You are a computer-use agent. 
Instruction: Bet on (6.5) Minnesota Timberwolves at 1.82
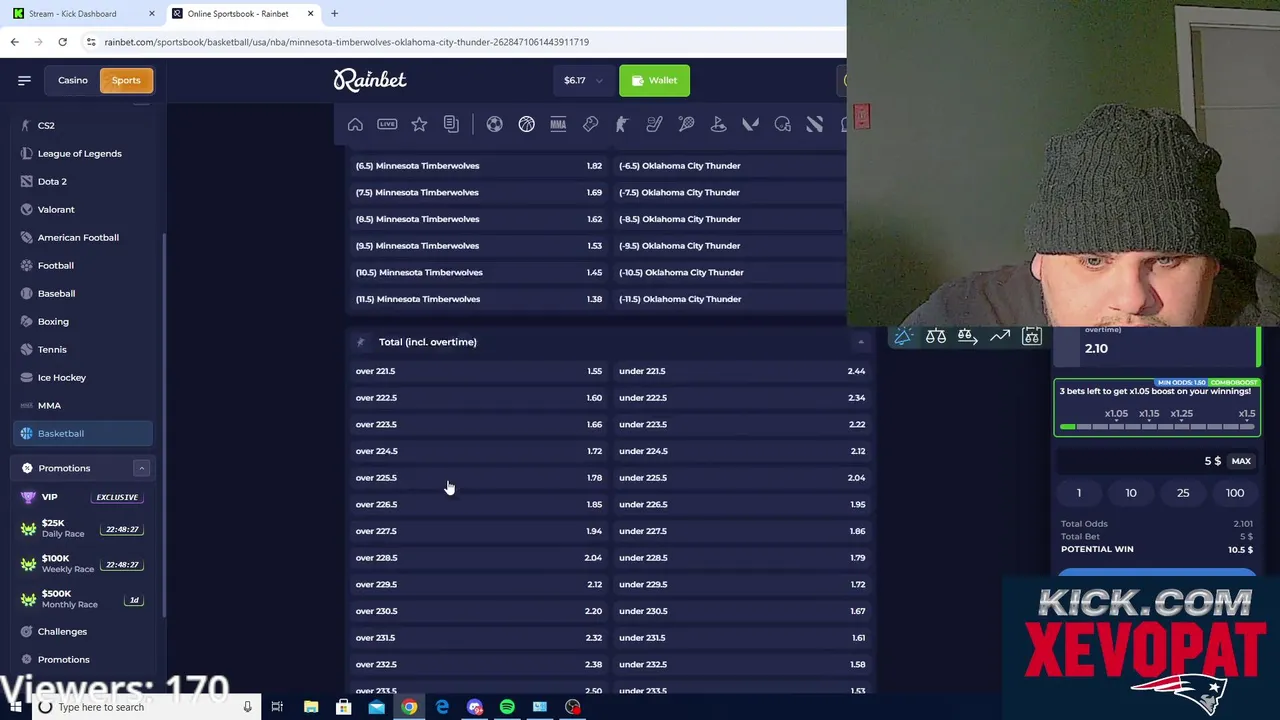(x=479, y=166)
